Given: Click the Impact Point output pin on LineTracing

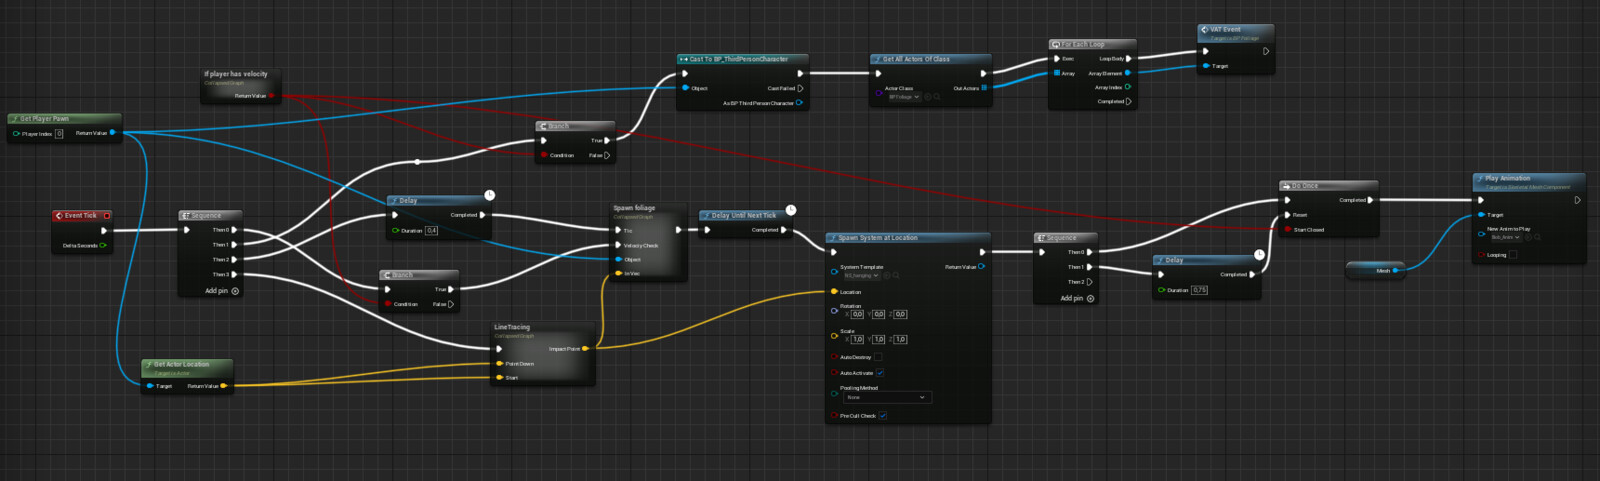Looking at the screenshot, I should (585, 349).
